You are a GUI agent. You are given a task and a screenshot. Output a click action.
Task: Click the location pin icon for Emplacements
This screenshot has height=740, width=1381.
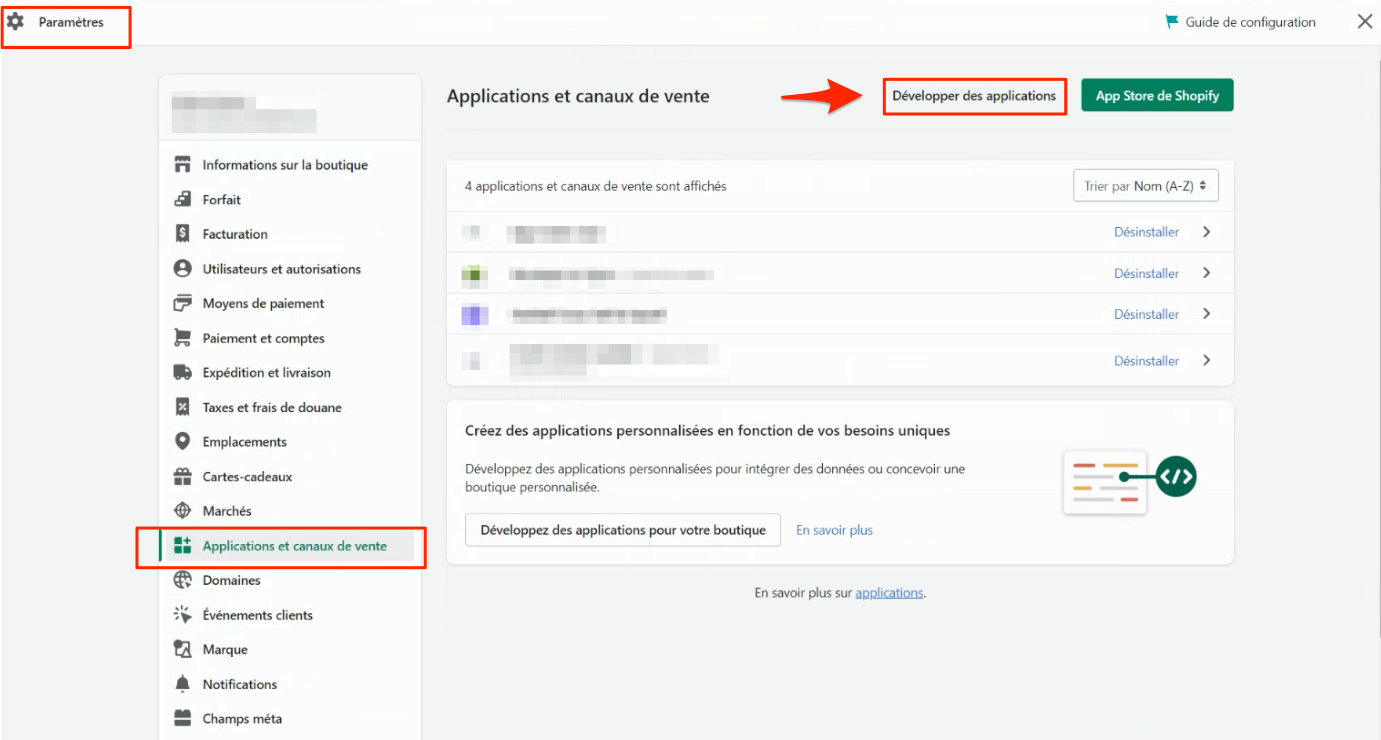coord(182,442)
